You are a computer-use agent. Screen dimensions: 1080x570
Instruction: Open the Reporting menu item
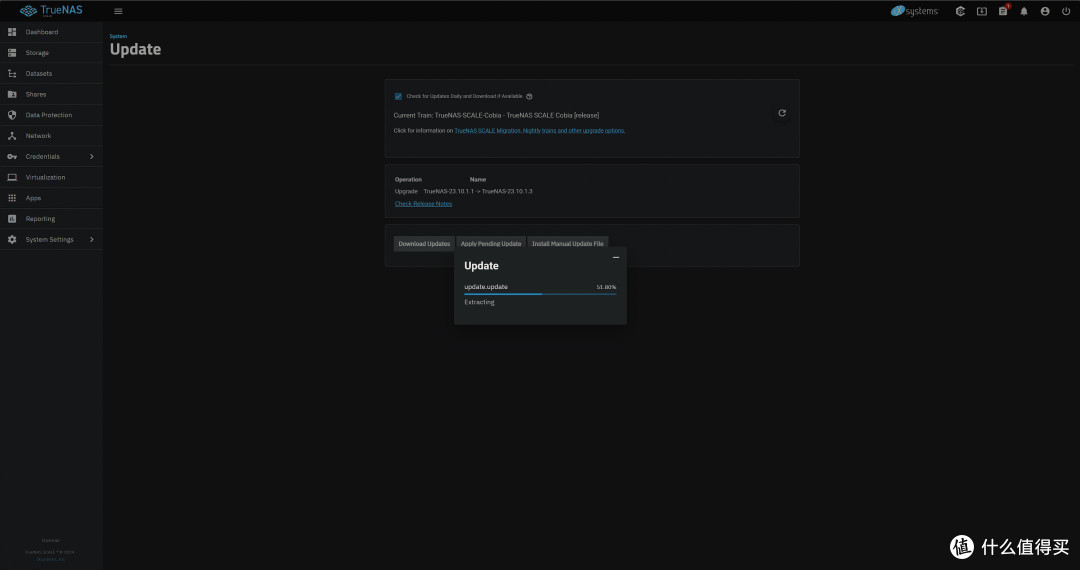pos(51,218)
